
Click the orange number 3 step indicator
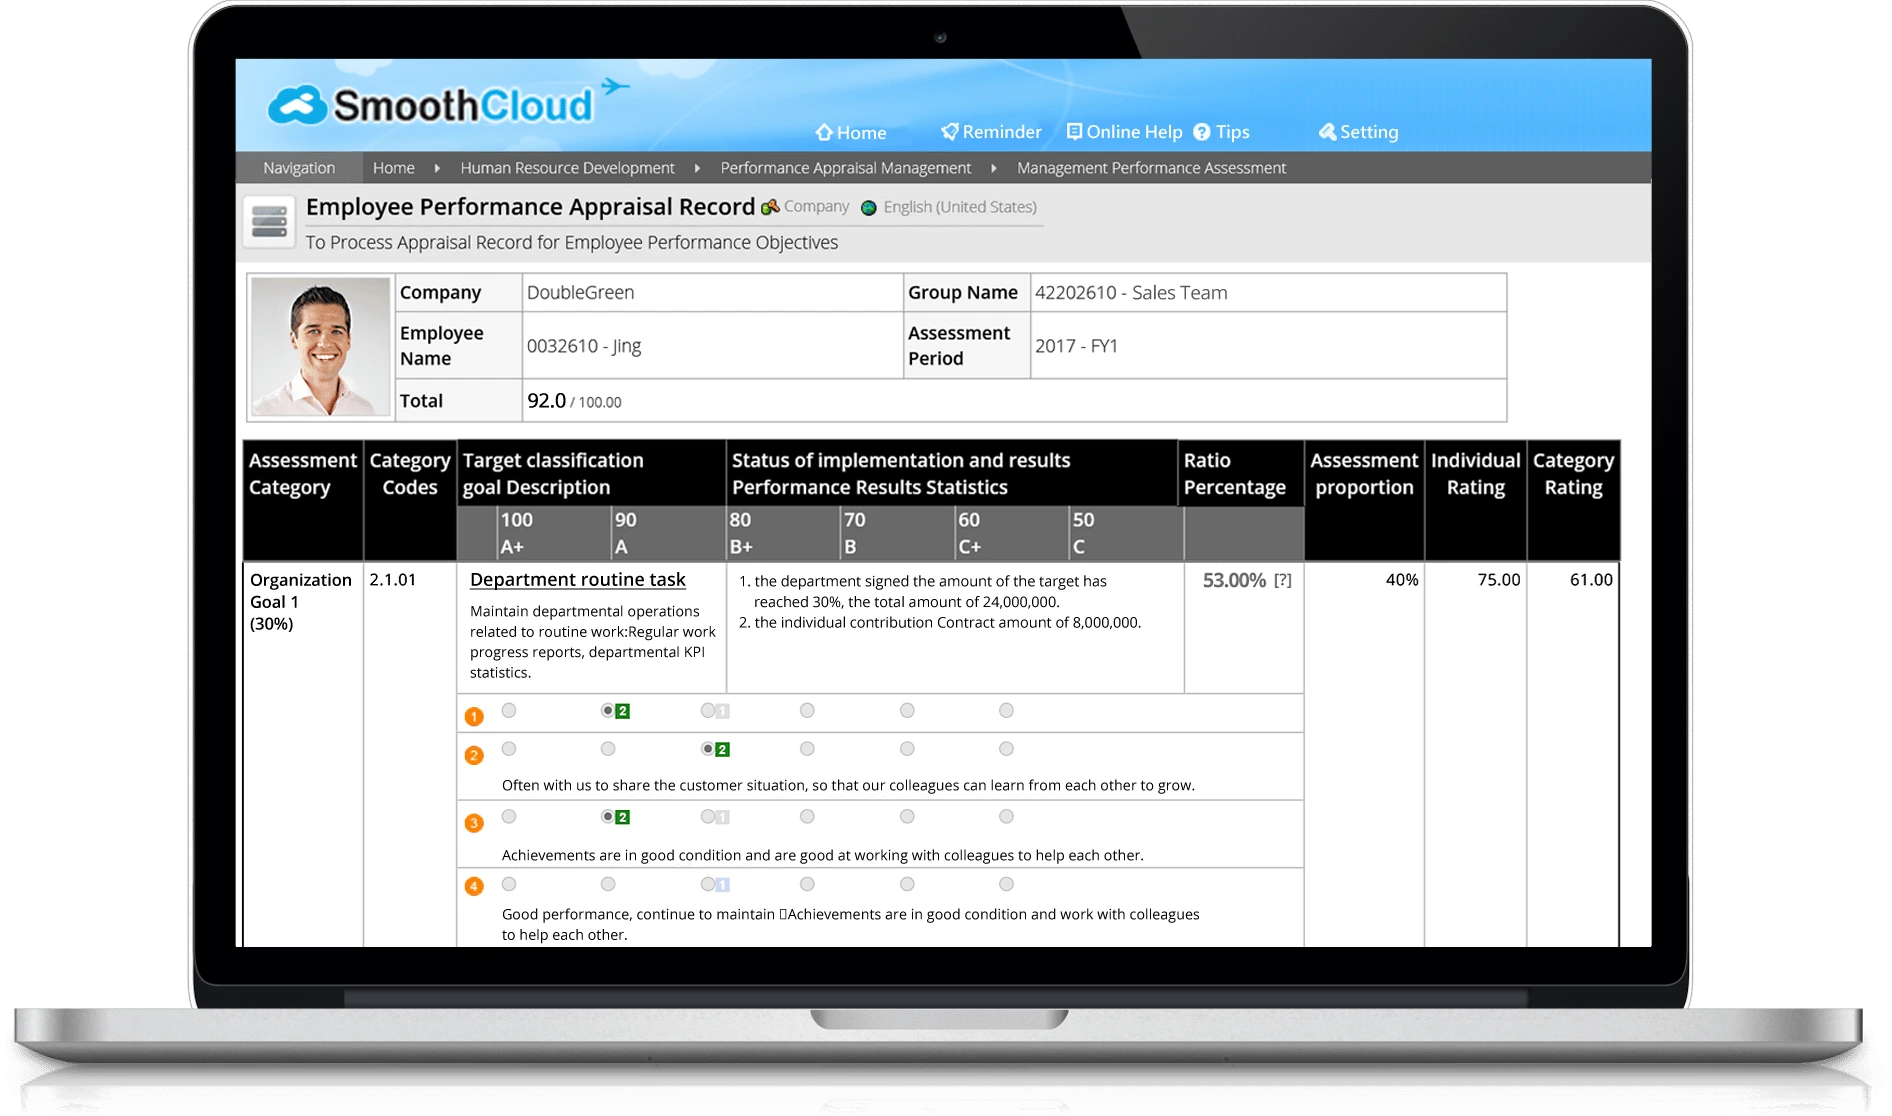click(474, 820)
